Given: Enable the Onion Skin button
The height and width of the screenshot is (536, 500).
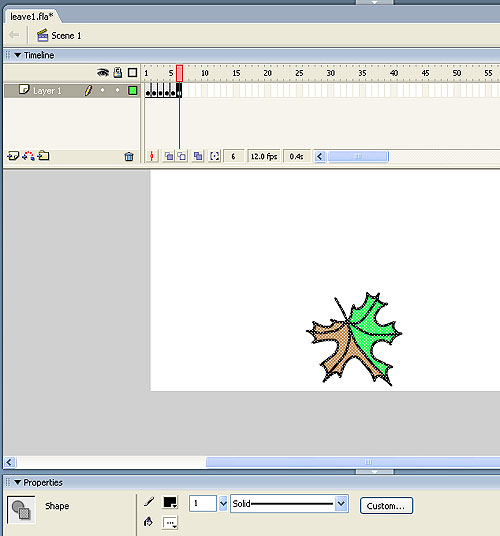Looking at the screenshot, I should coord(168,156).
